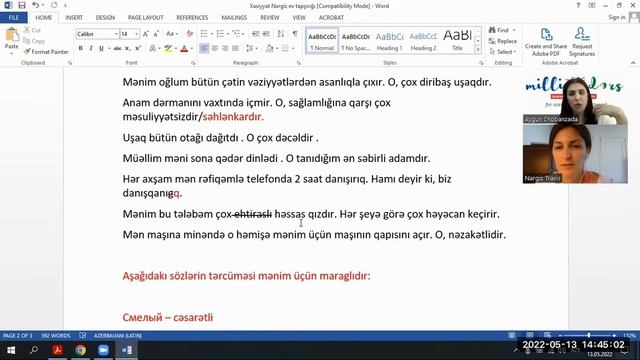Apply yellow text highlight color
Viewport: 640px width, 360px height.
[x=168, y=49]
